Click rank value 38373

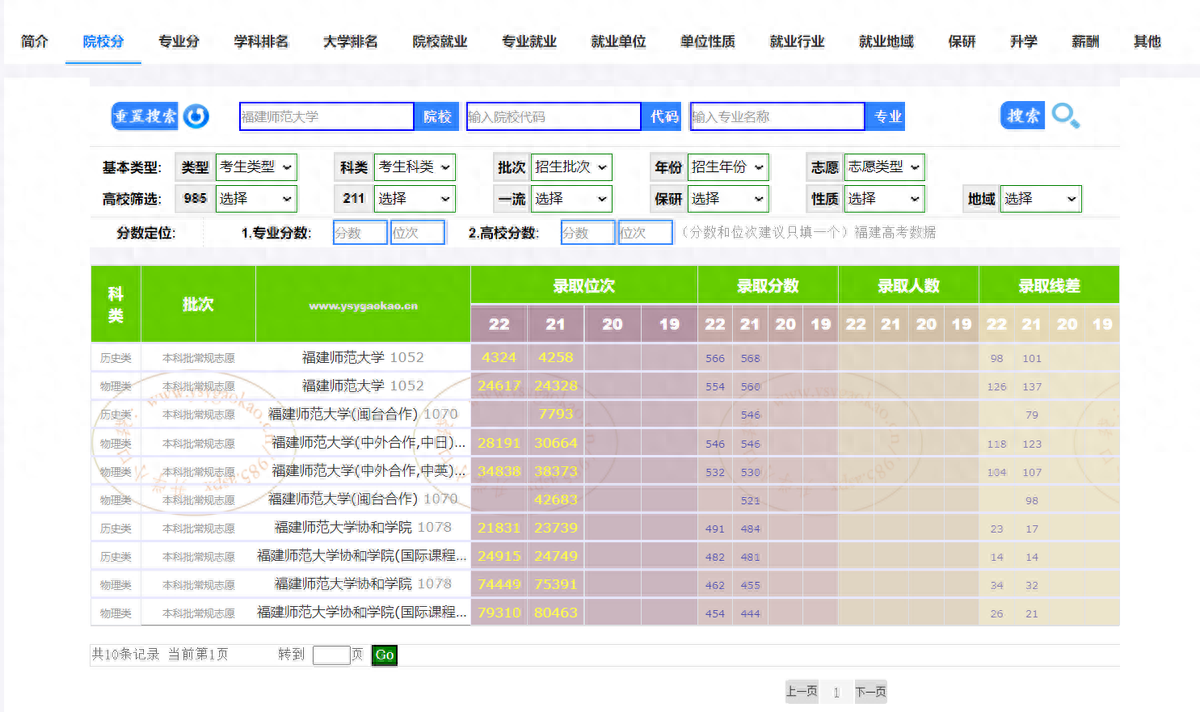click(556, 470)
